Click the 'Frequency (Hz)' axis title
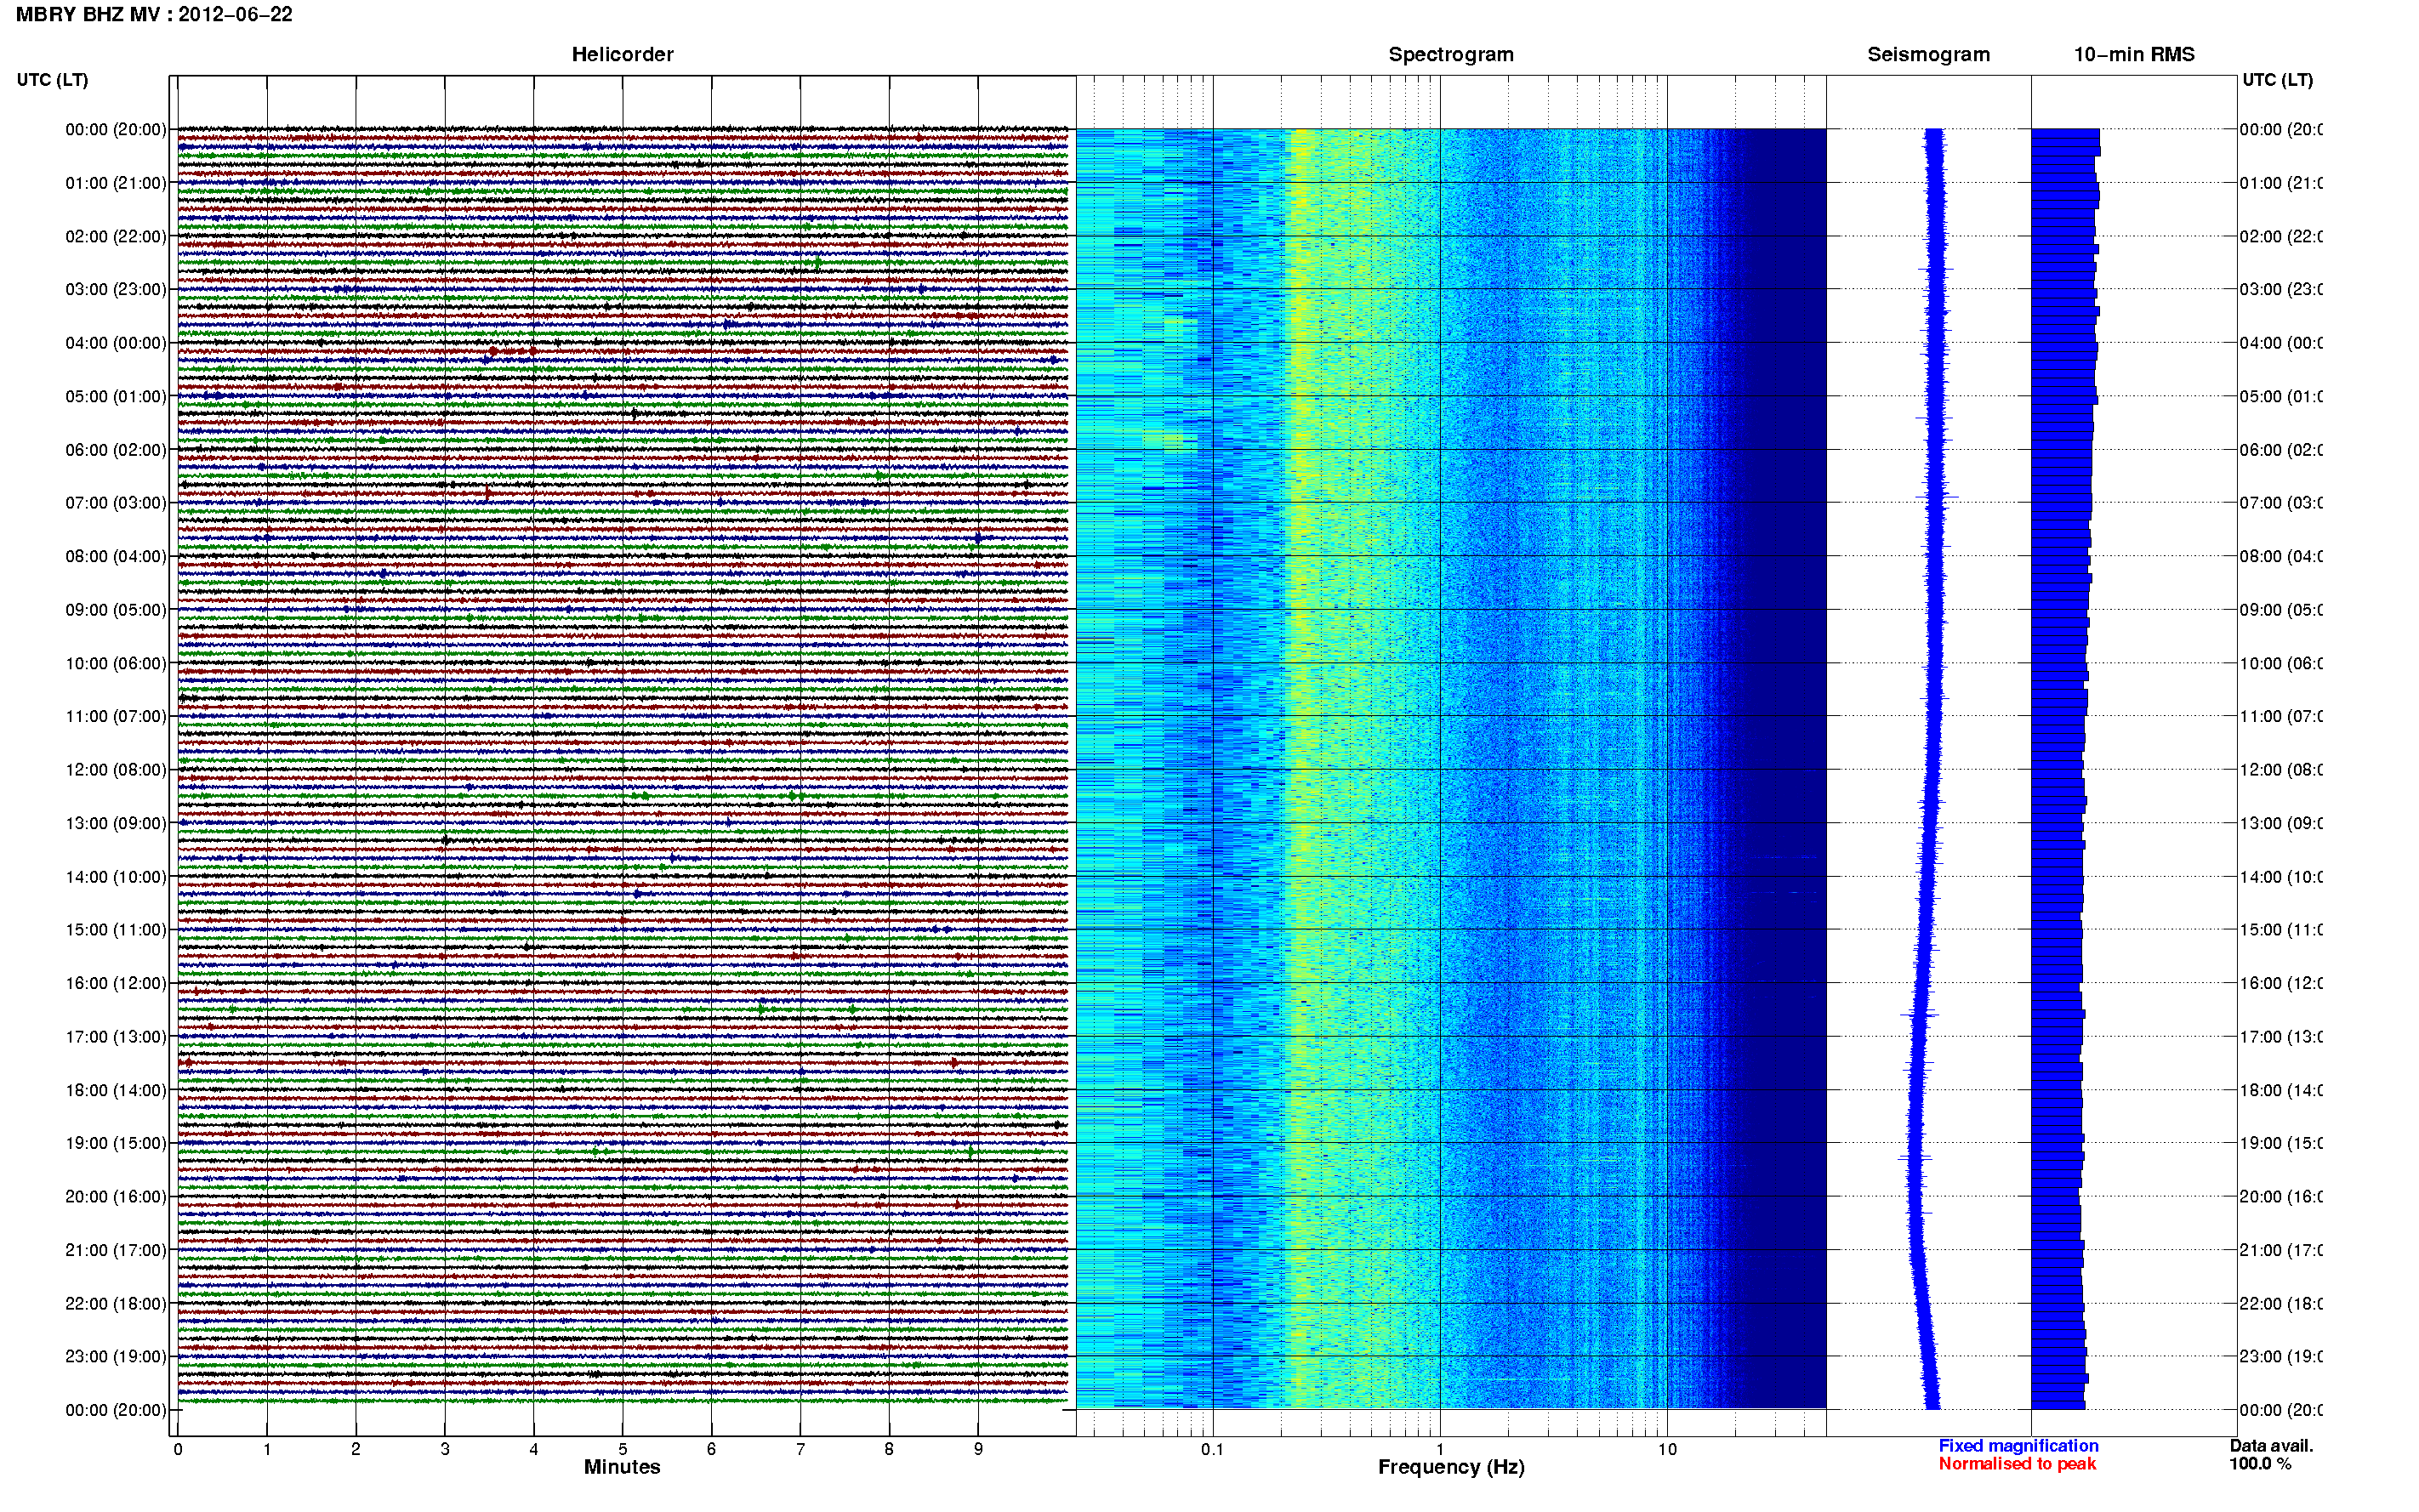2419x1512 pixels. pyautogui.click(x=1451, y=1467)
